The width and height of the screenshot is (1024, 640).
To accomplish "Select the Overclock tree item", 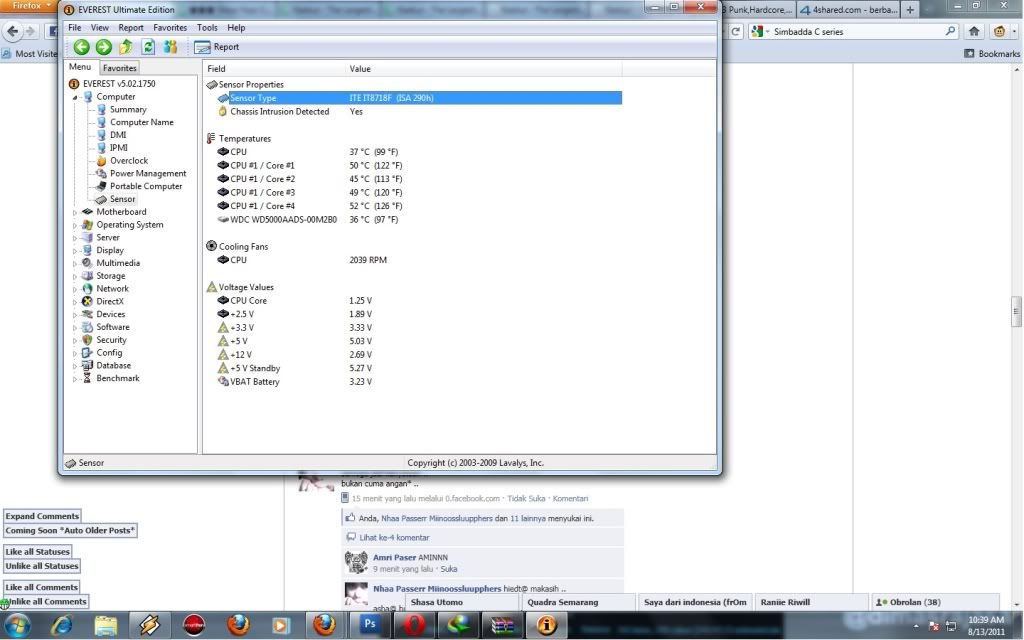I will [x=129, y=161].
